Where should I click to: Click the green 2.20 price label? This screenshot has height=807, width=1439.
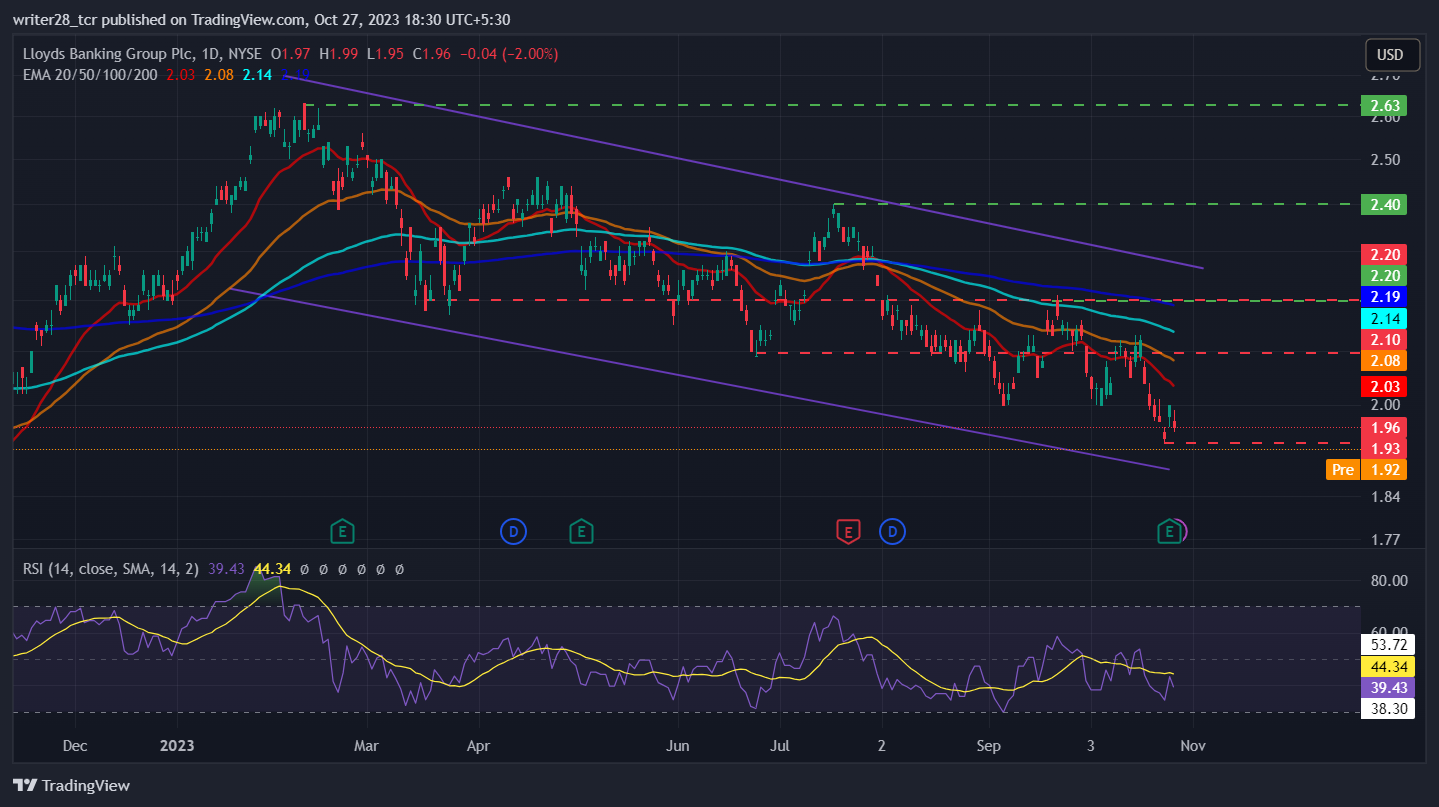(1384, 275)
